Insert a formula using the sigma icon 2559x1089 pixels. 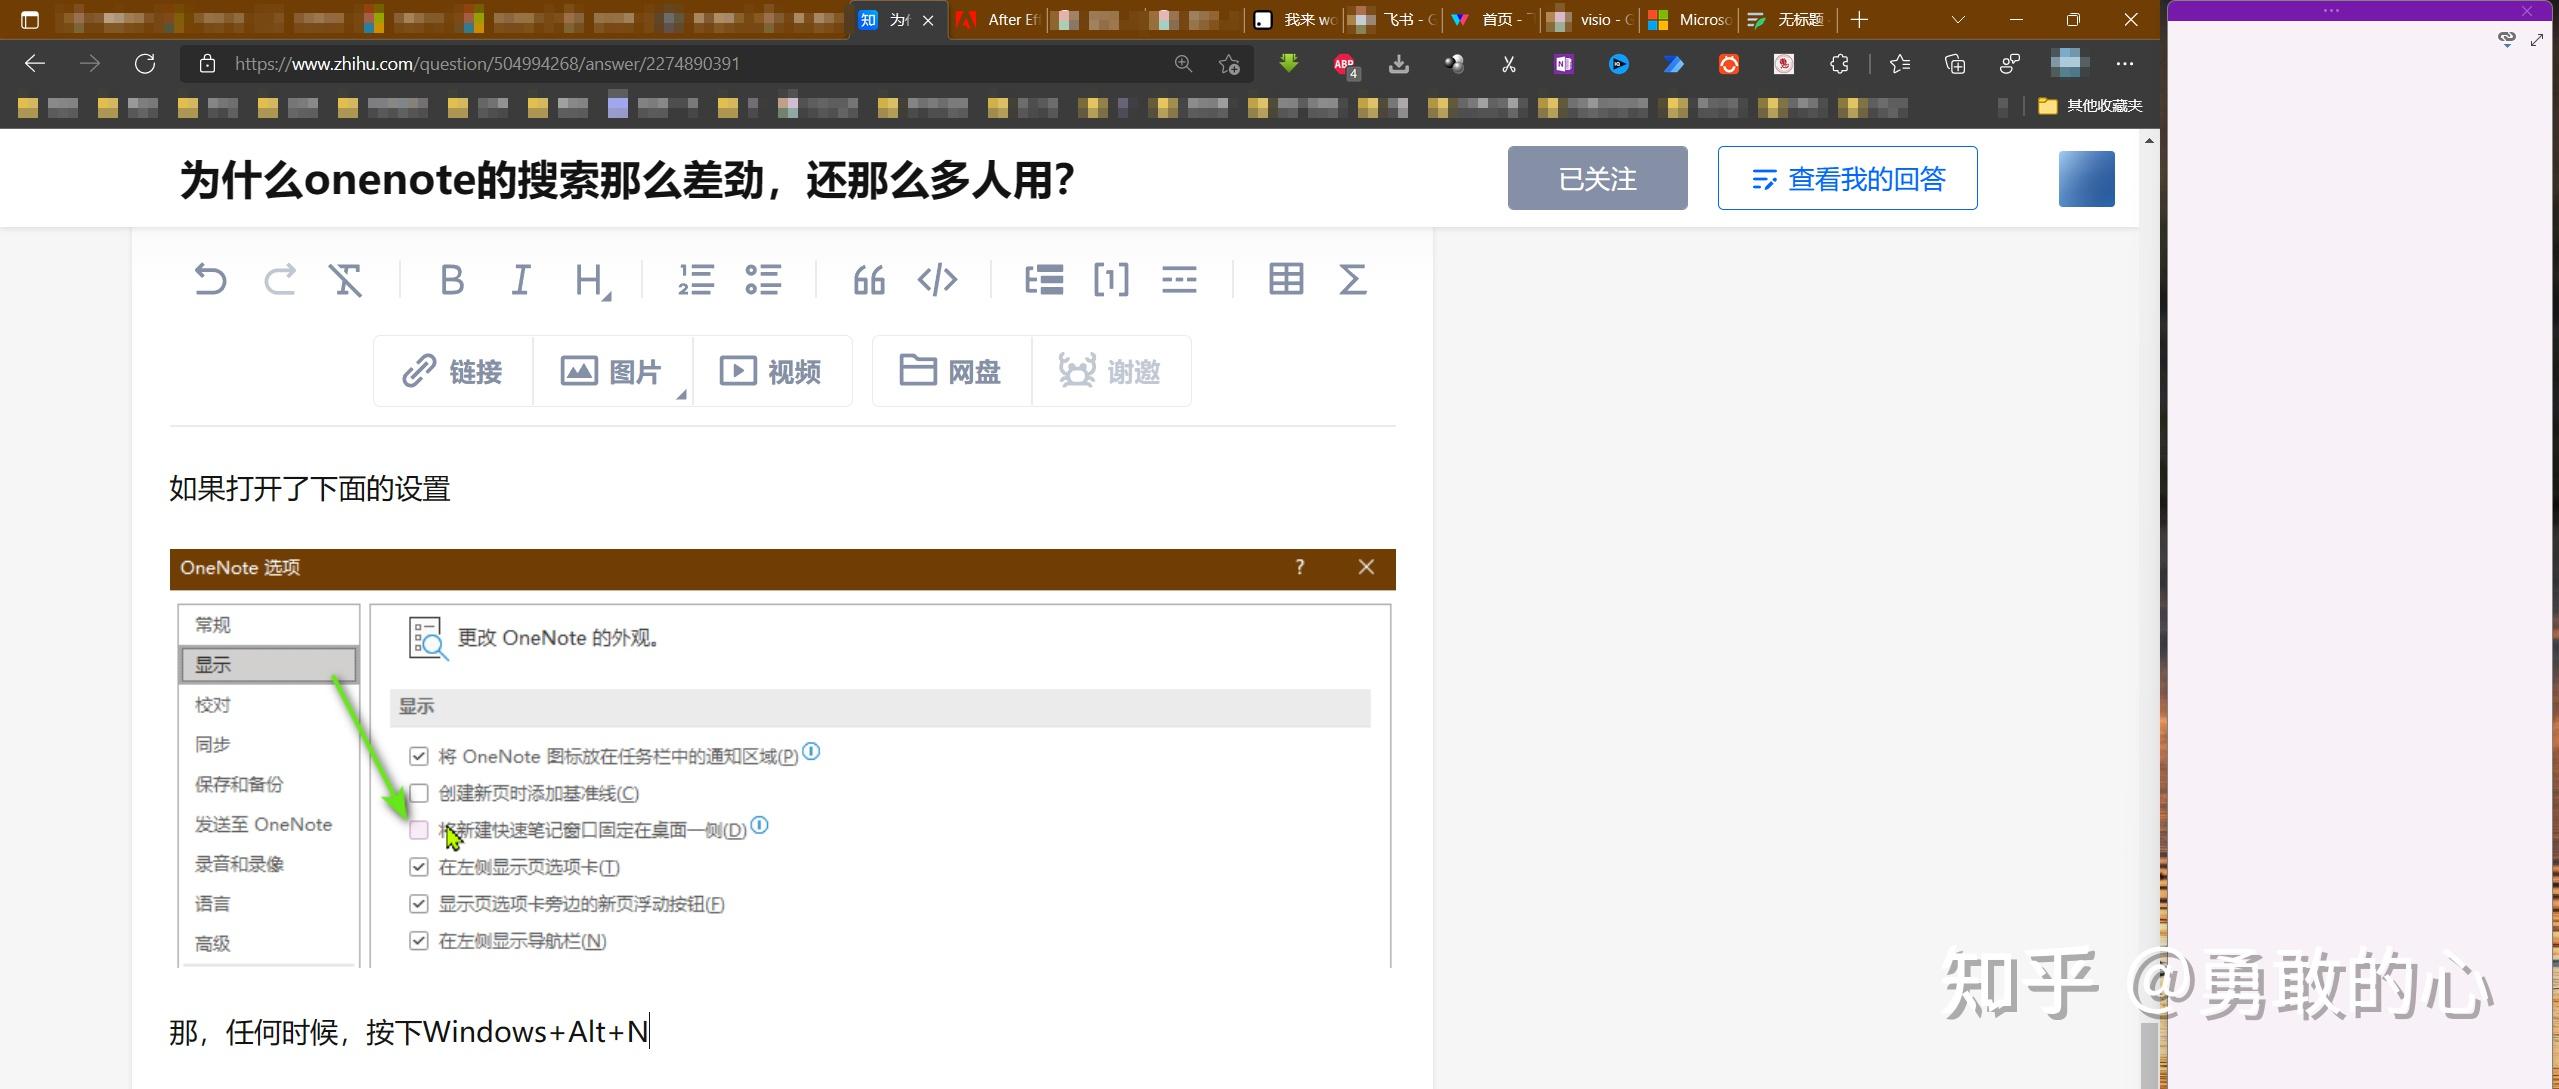(1352, 280)
